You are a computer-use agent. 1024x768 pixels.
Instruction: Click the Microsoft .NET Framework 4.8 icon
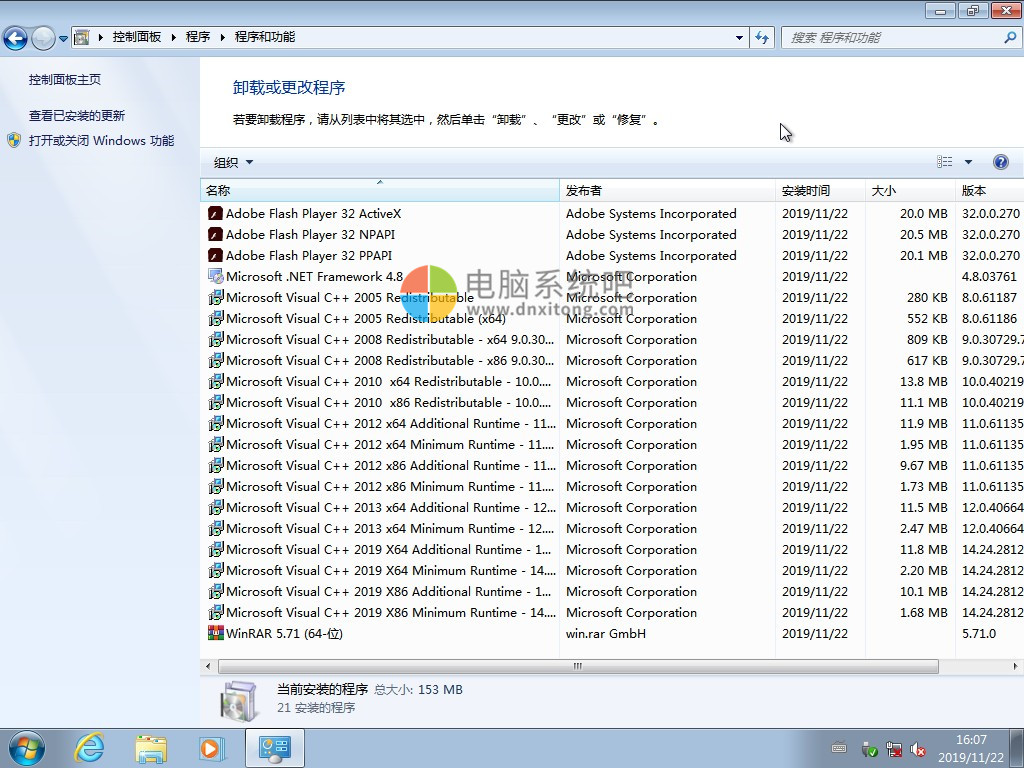pyautogui.click(x=215, y=277)
